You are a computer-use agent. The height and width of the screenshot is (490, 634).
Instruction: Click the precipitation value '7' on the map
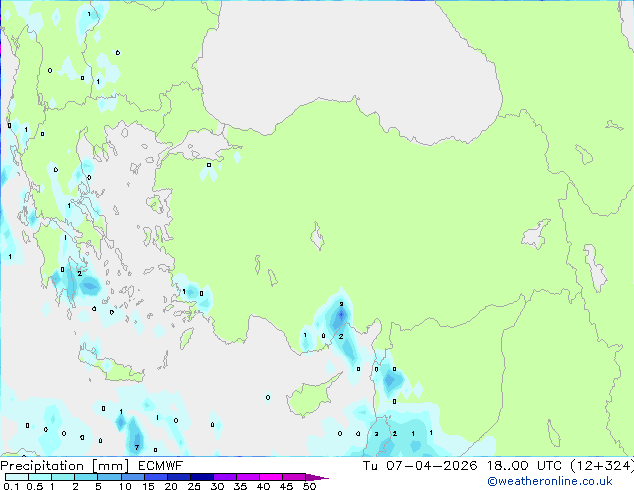point(137,447)
